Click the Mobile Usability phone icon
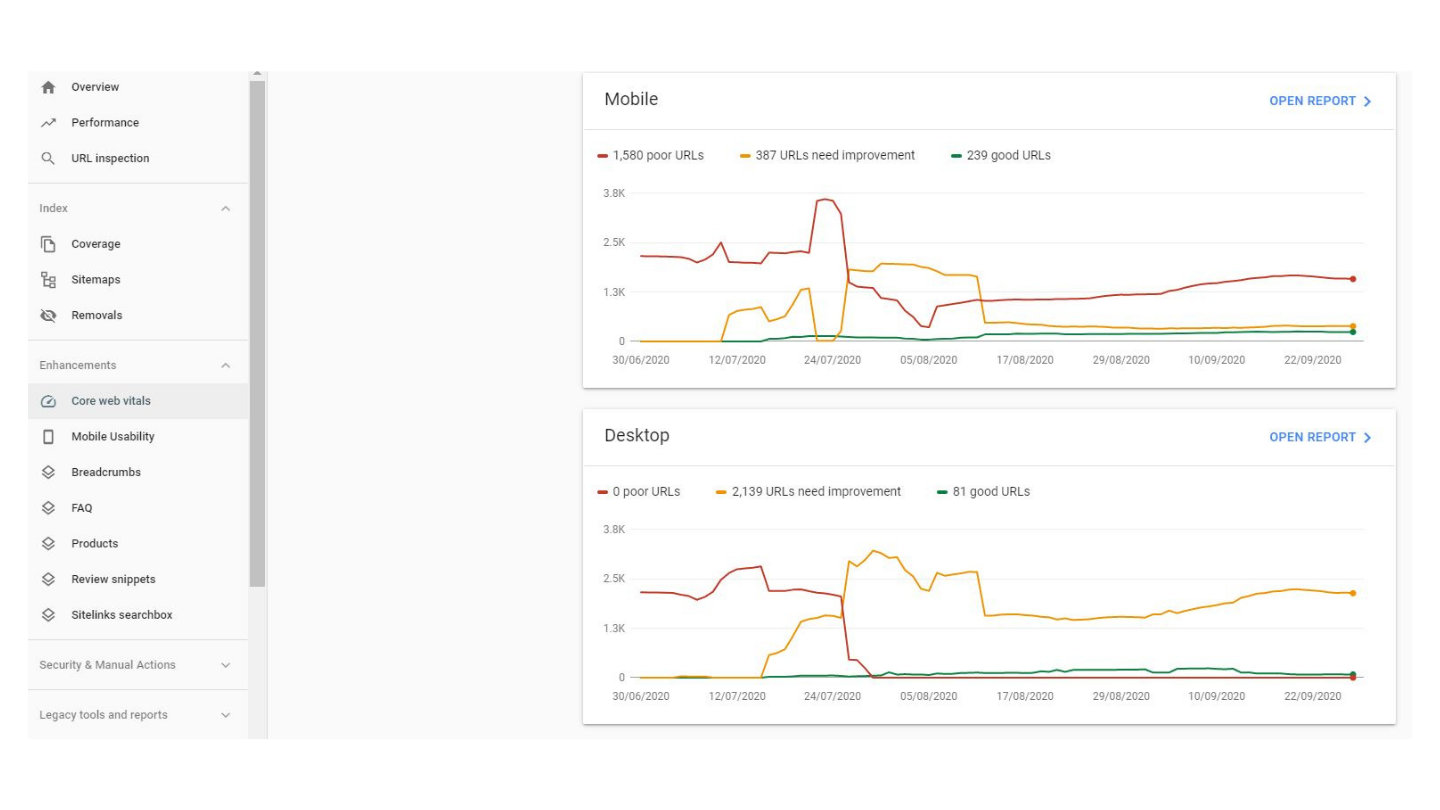The image size is (1440, 810). coord(48,437)
